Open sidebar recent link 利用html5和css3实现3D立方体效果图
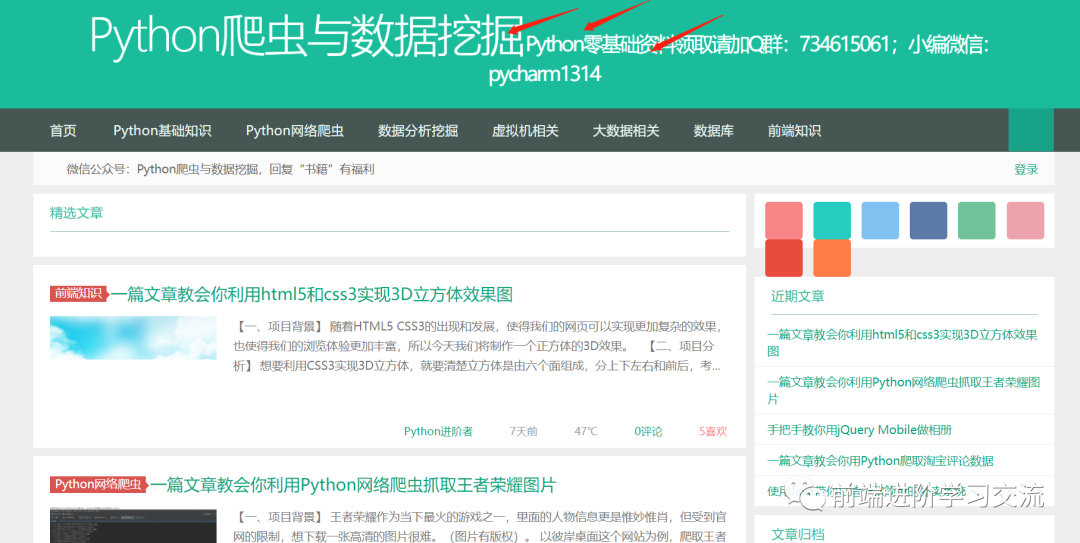The image size is (1080, 543). coord(902,342)
